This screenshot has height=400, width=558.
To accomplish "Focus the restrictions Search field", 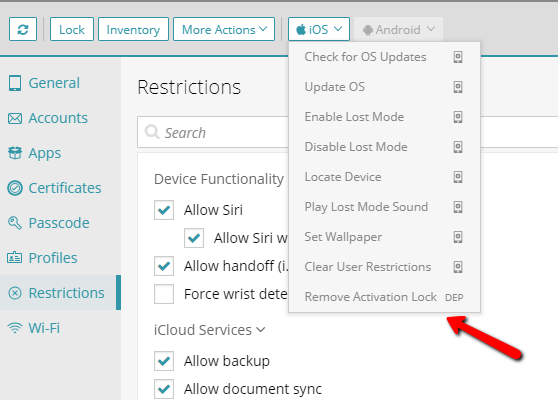I will (x=213, y=132).
